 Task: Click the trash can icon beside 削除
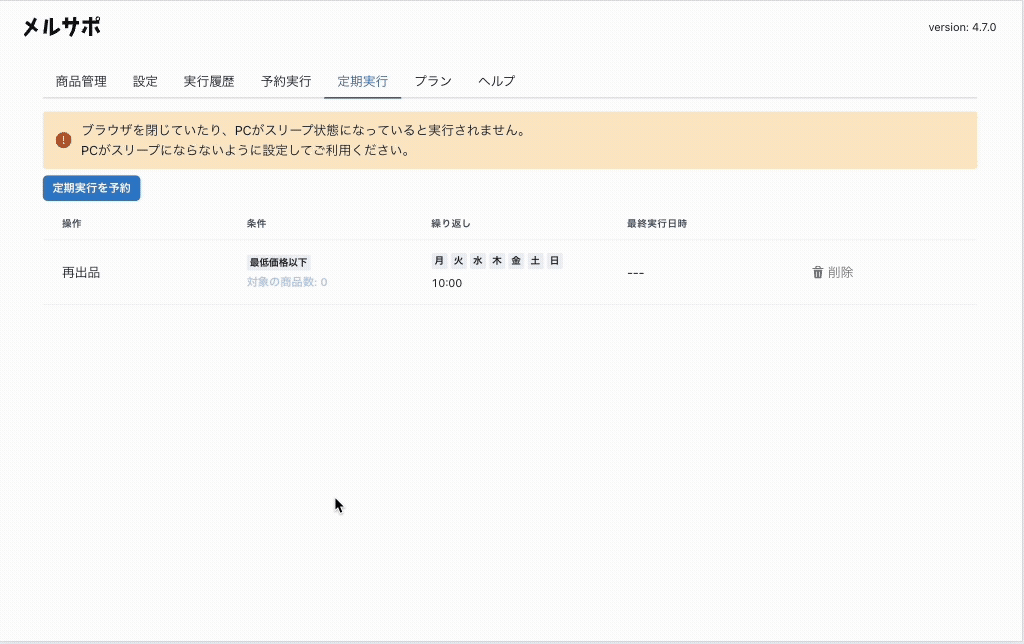[x=817, y=272]
